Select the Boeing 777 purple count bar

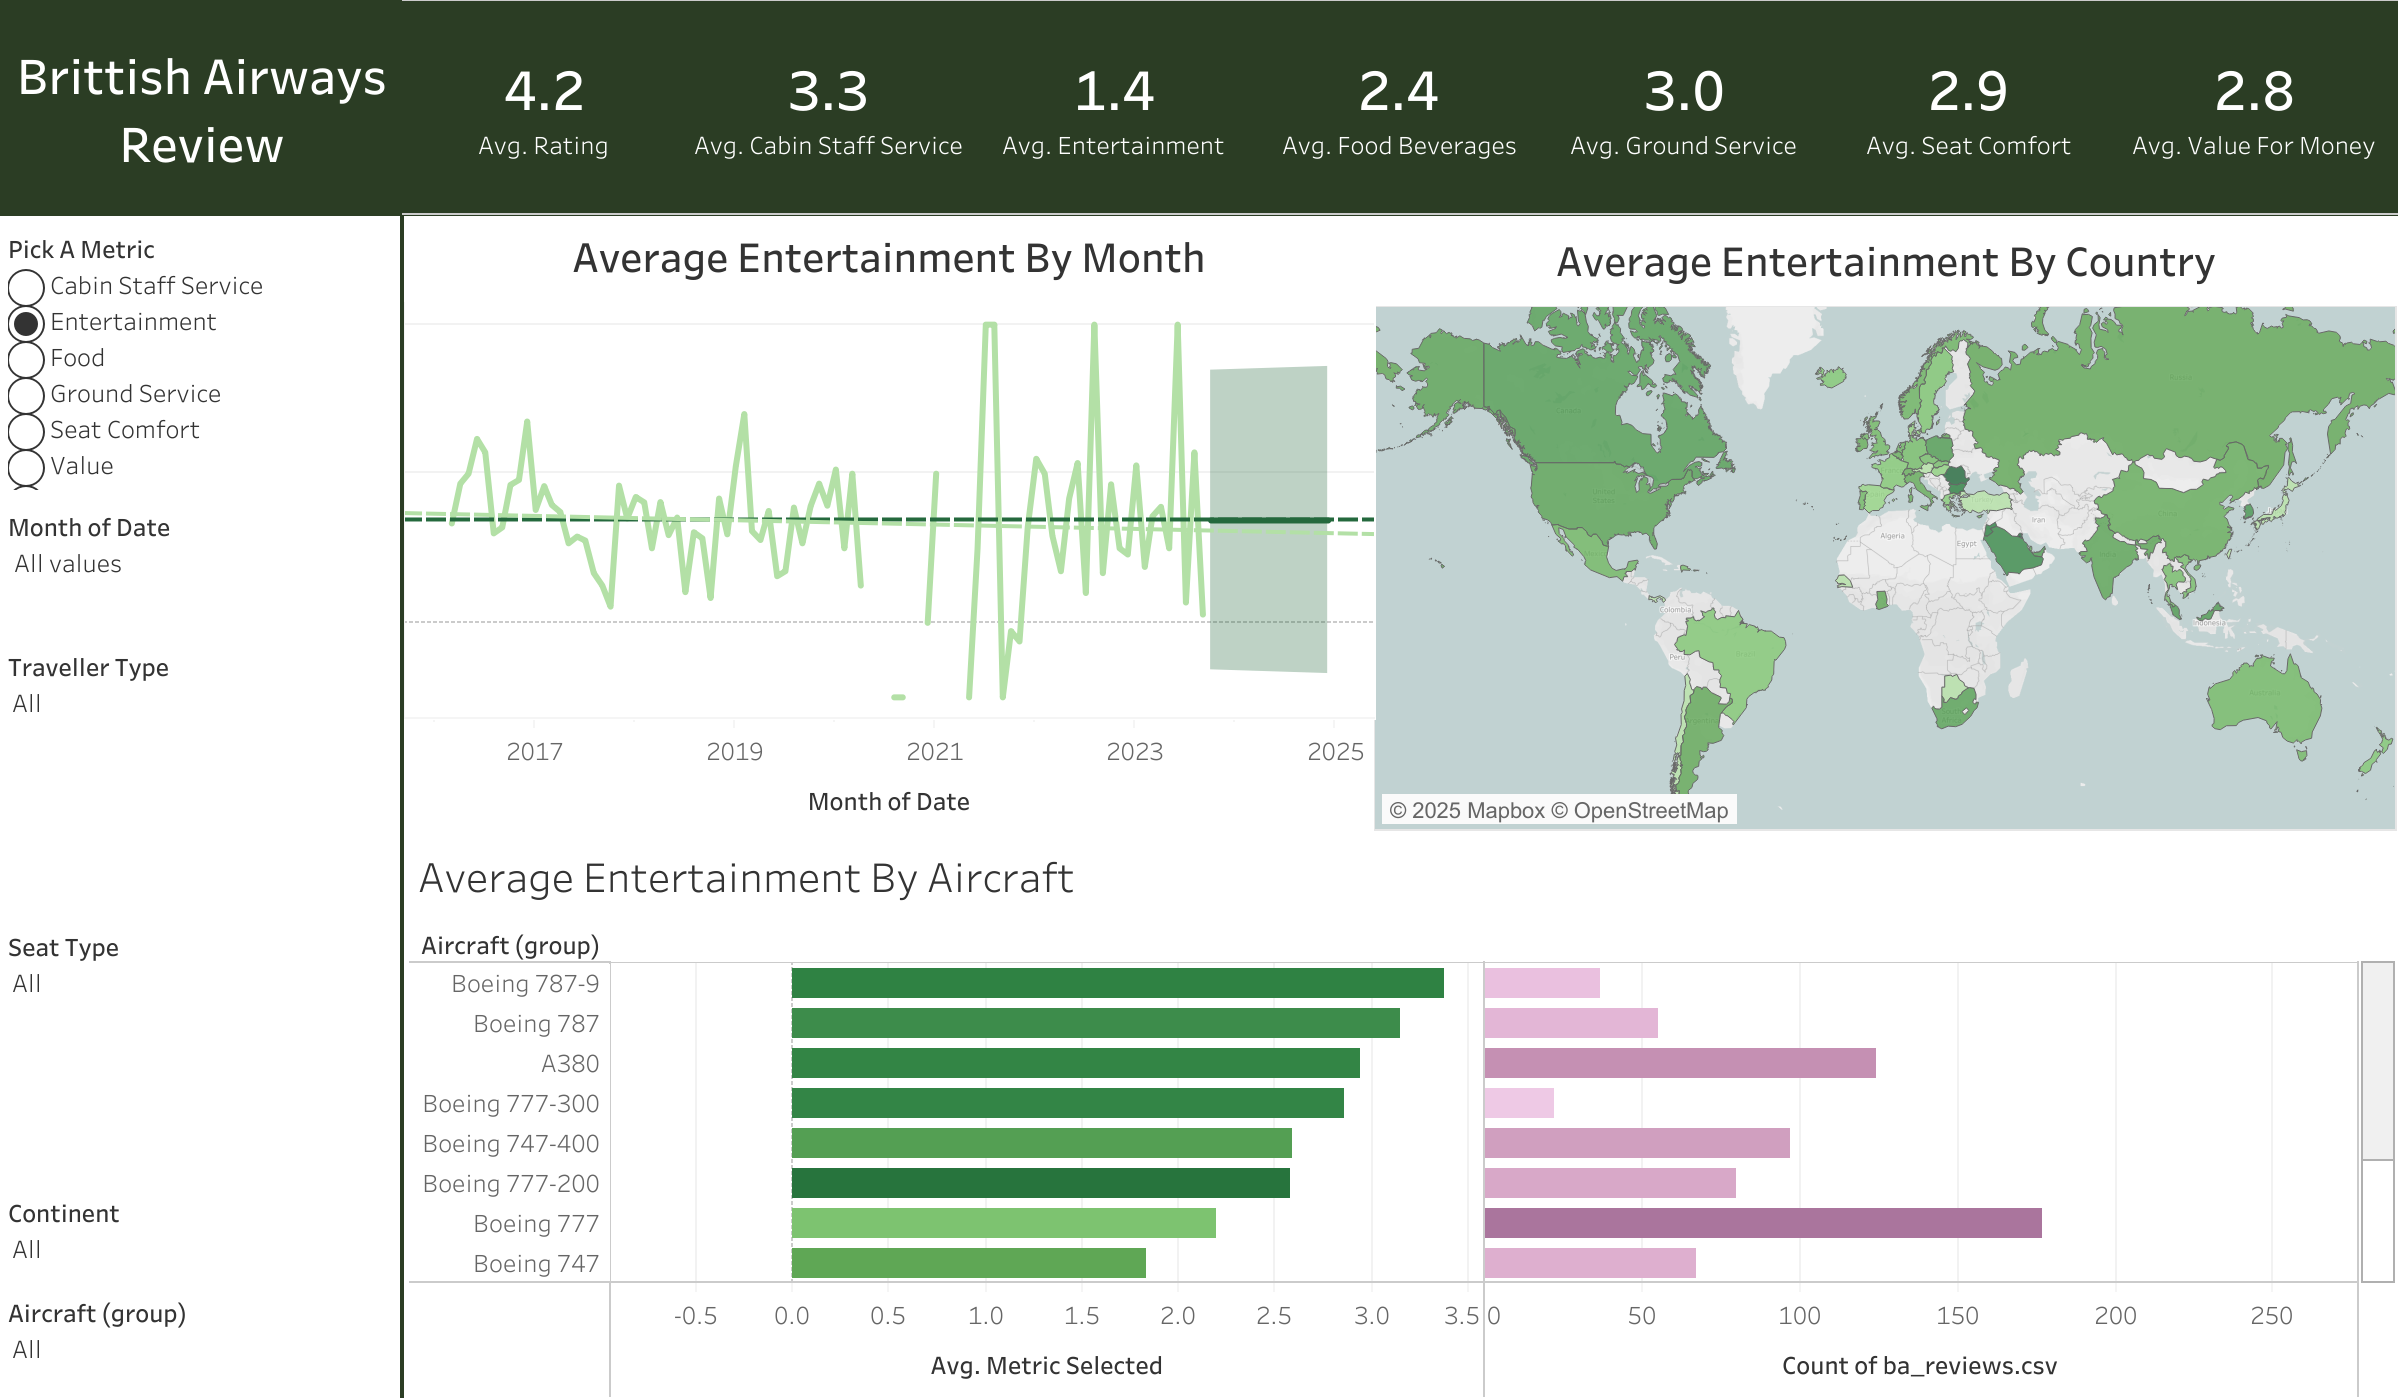coord(1762,1223)
